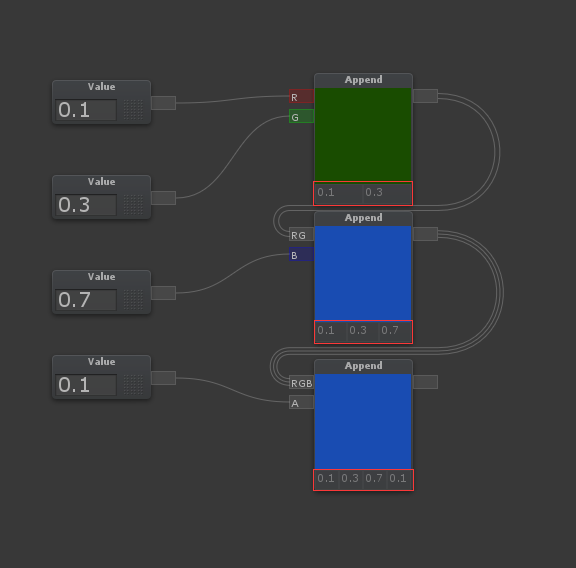The height and width of the screenshot is (568, 576).
Task: Click the bottom Append node blue preview
Action: 363,421
